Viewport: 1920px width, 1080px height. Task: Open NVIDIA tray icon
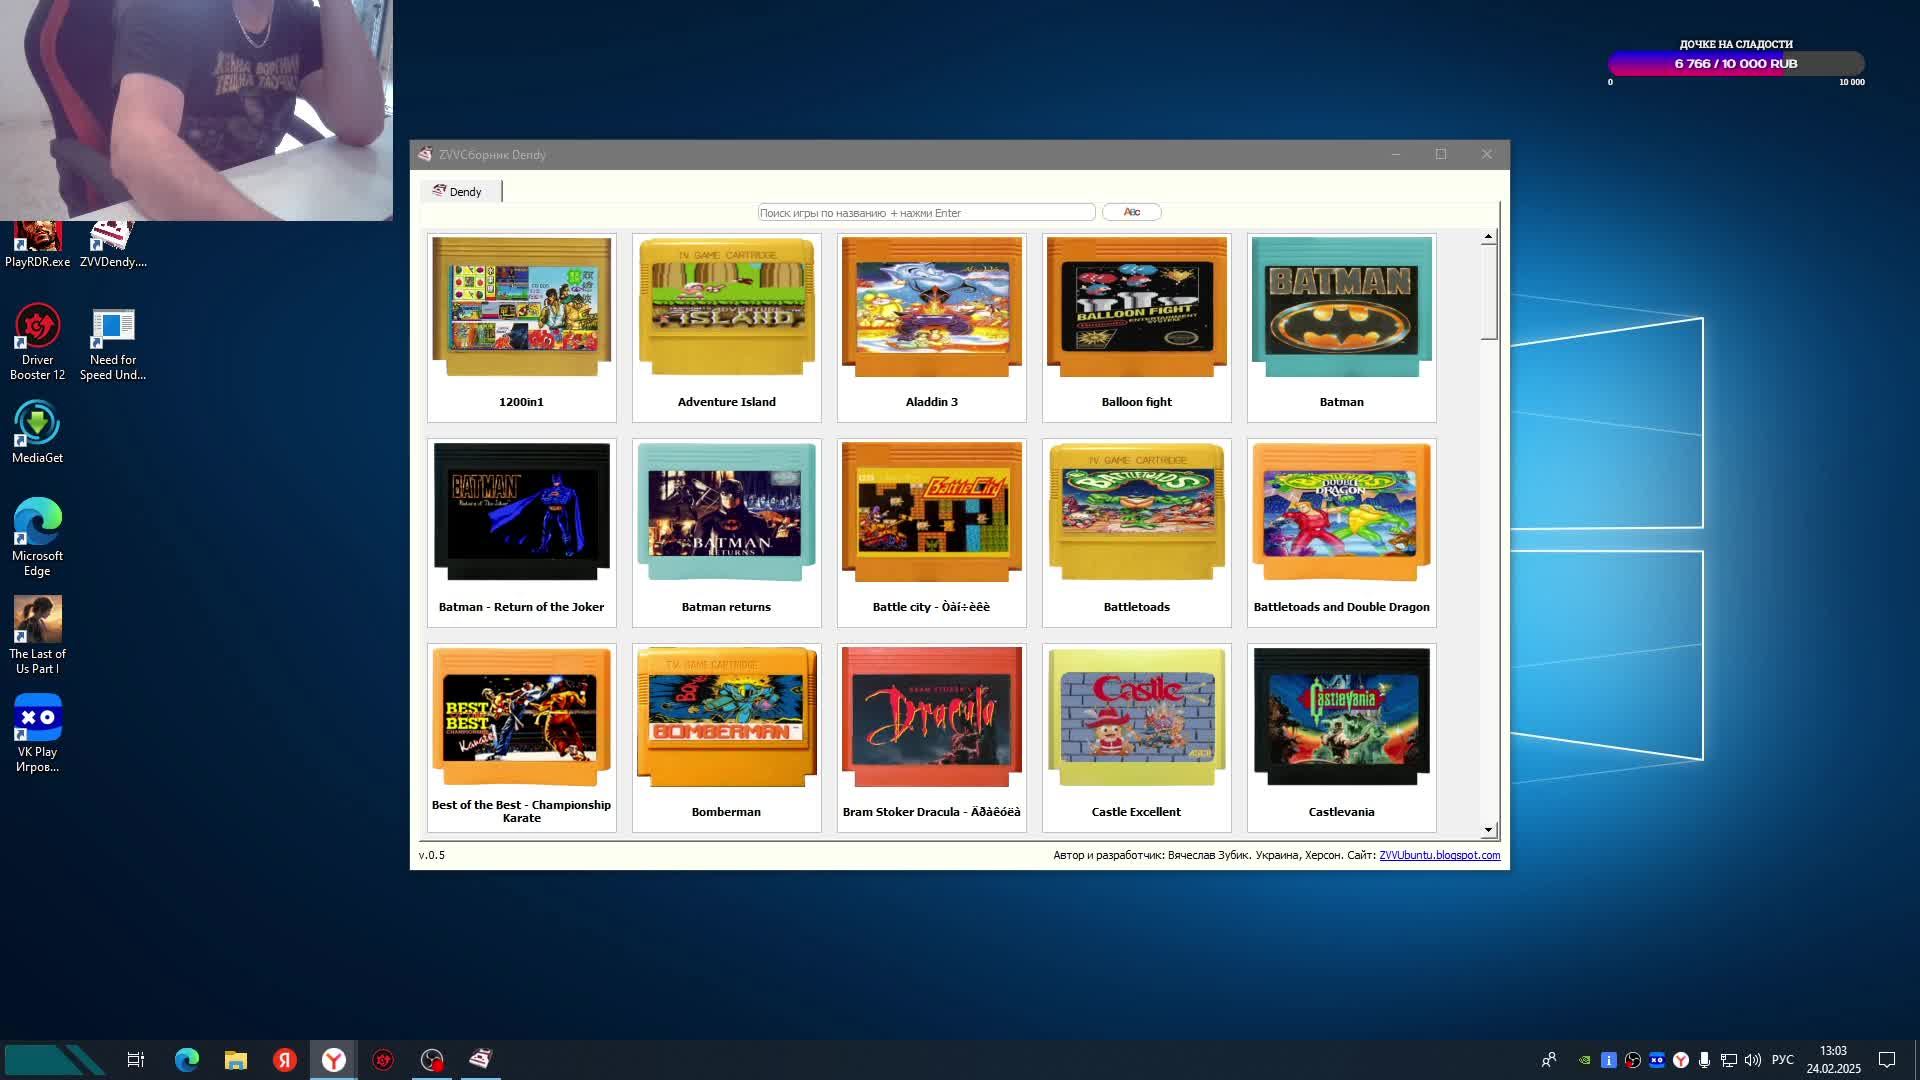[1585, 1060]
